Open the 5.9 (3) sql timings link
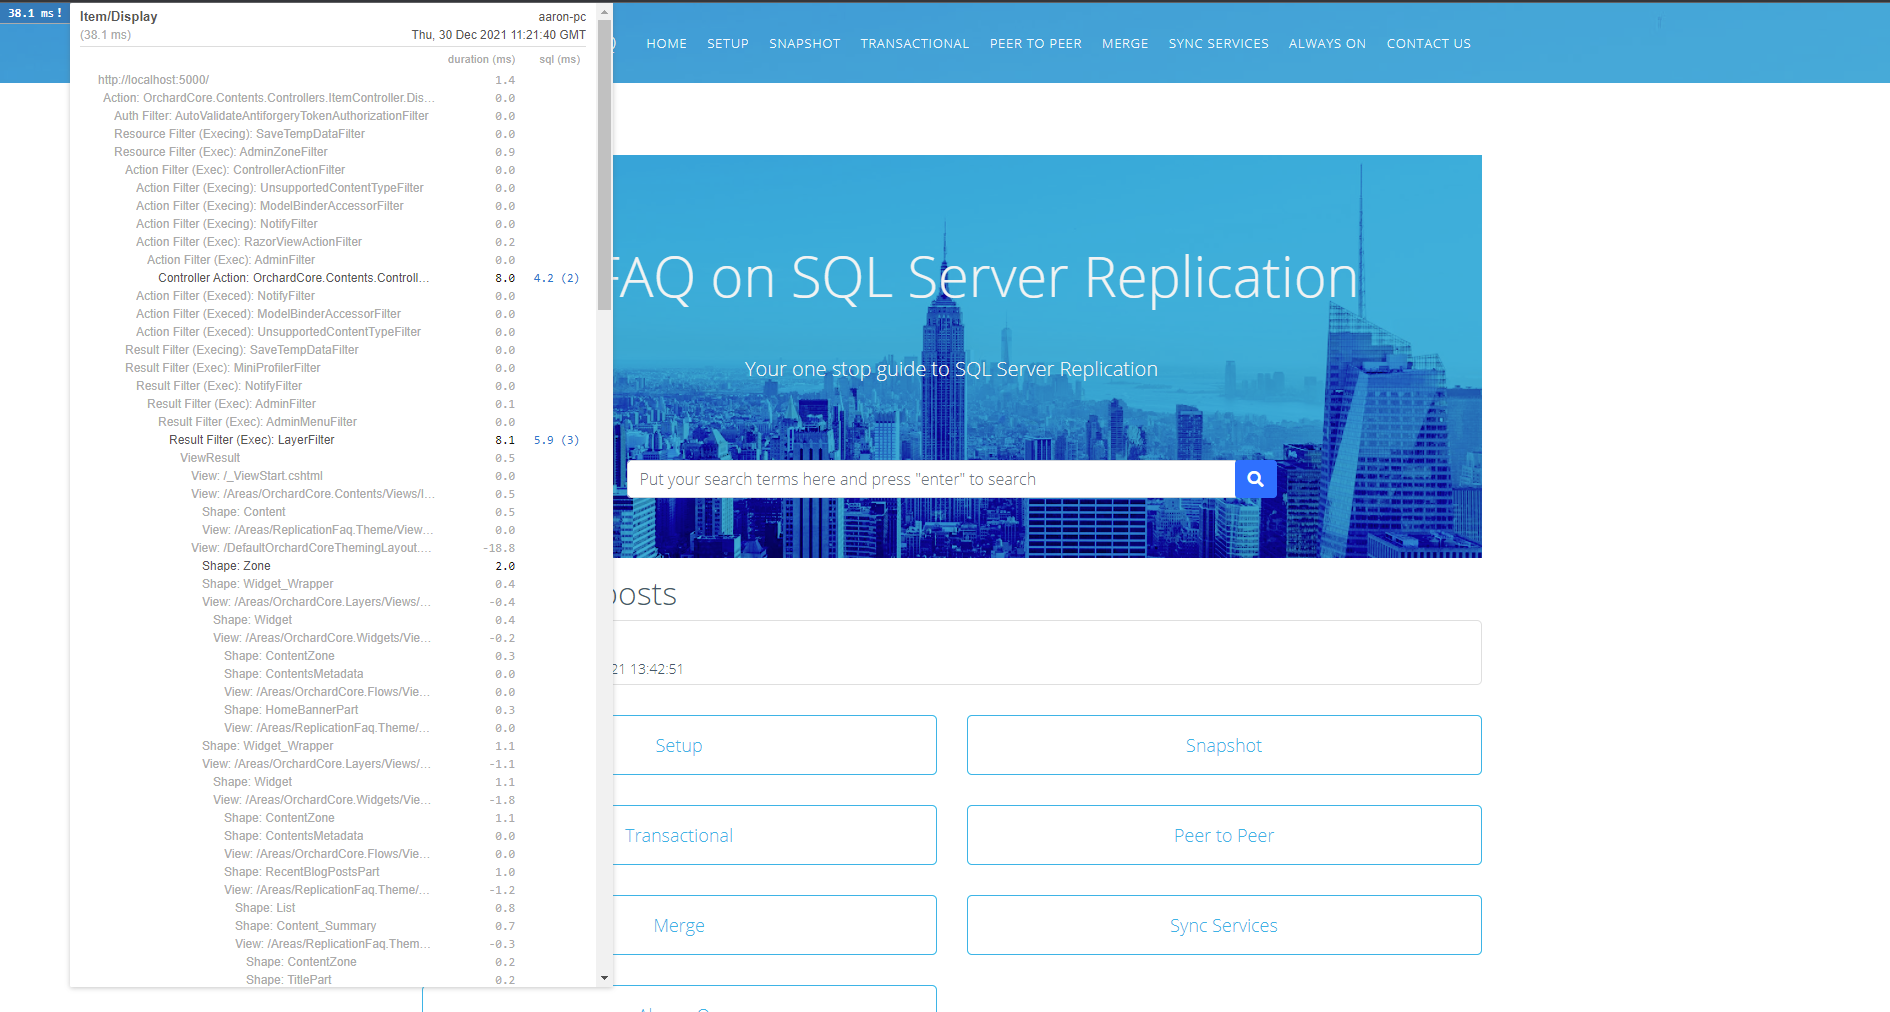Screen dimensions: 1890x1012 coord(556,440)
